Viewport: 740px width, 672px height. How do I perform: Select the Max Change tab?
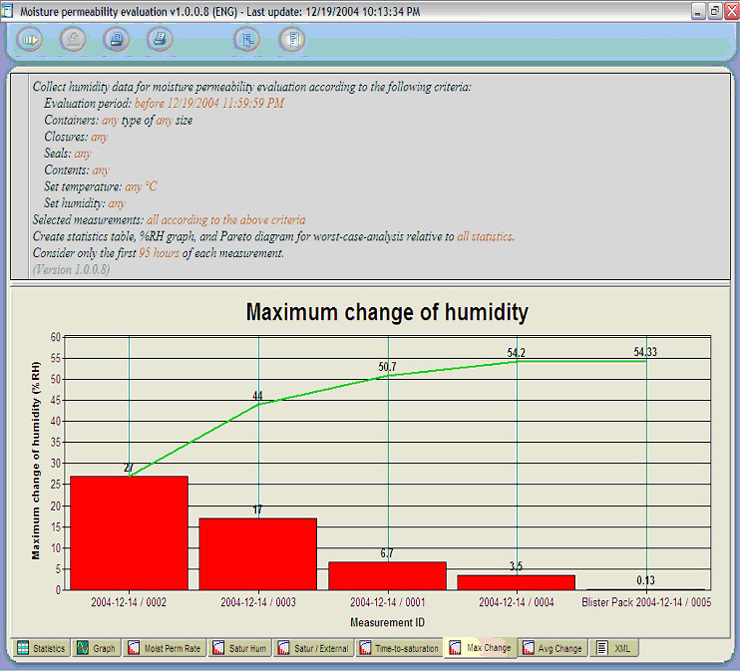[481, 647]
